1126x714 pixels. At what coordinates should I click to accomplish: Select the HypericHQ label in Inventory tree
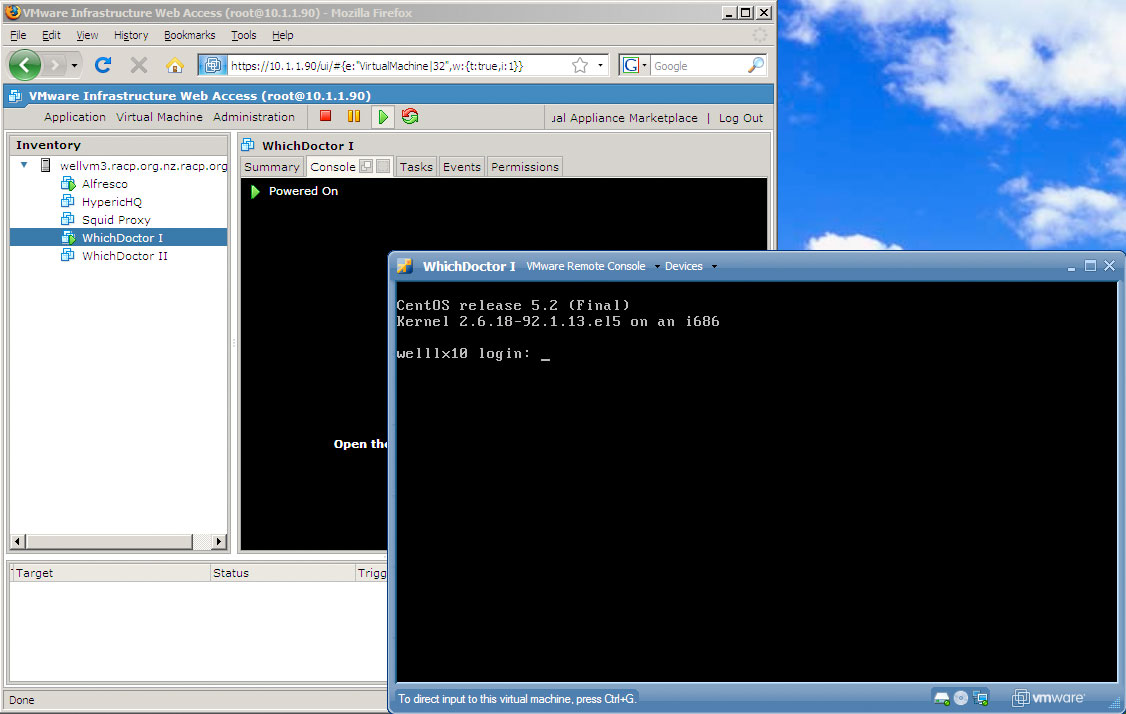click(x=112, y=202)
